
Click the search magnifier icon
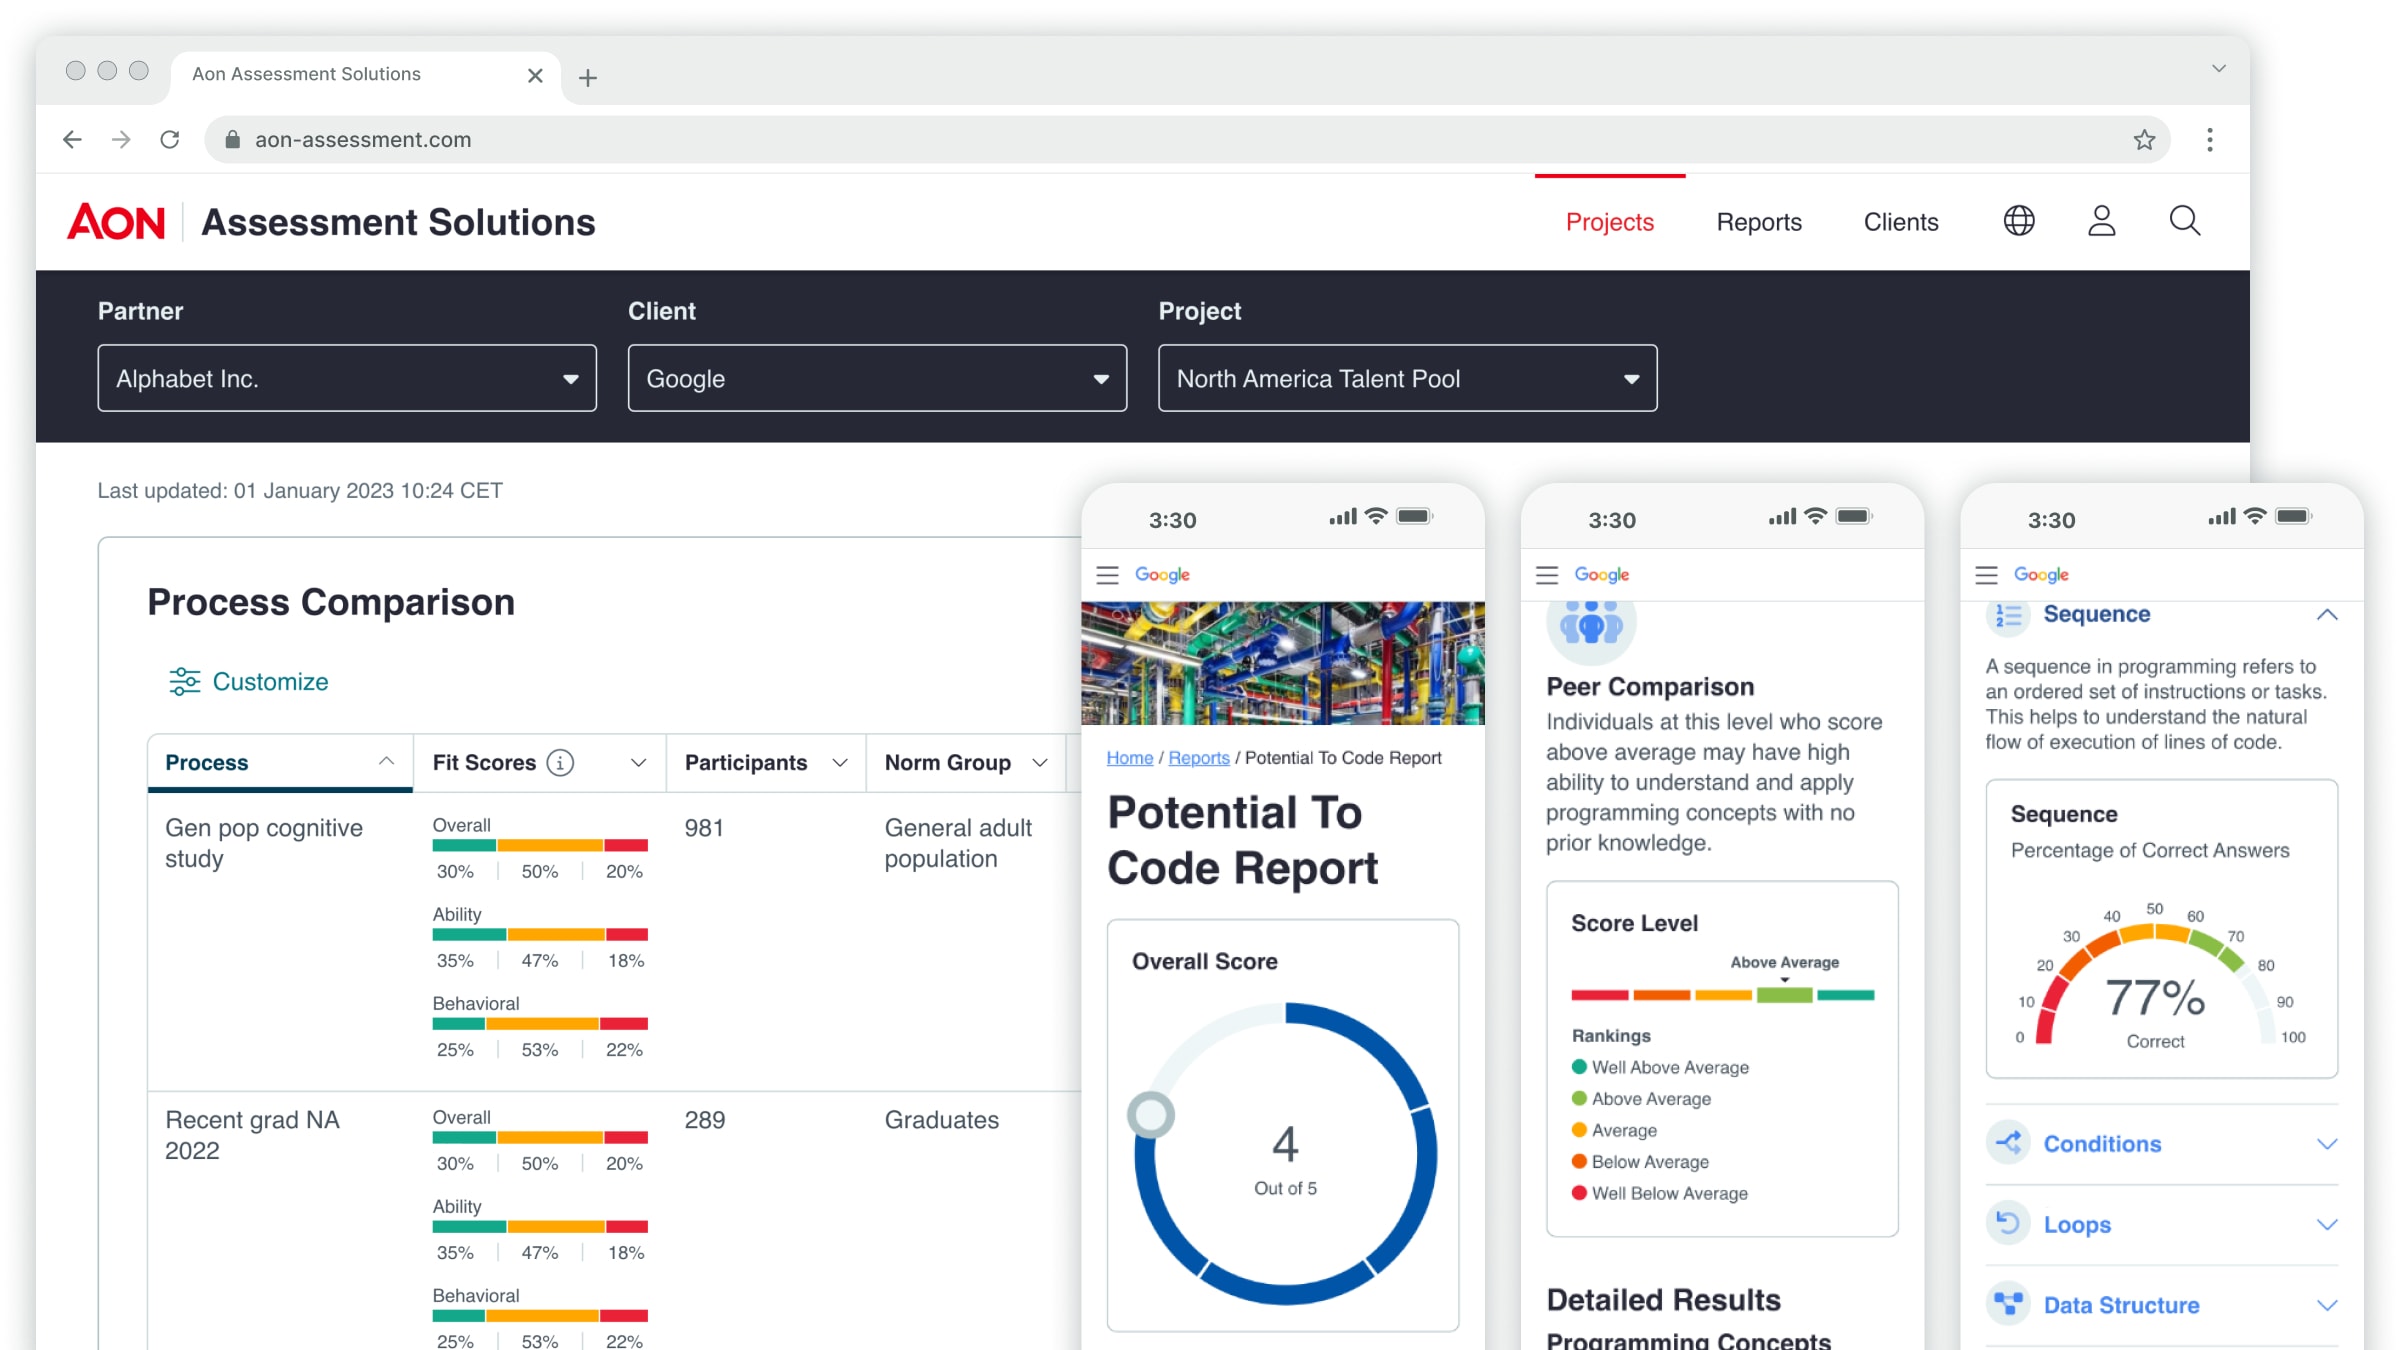pos(2185,221)
